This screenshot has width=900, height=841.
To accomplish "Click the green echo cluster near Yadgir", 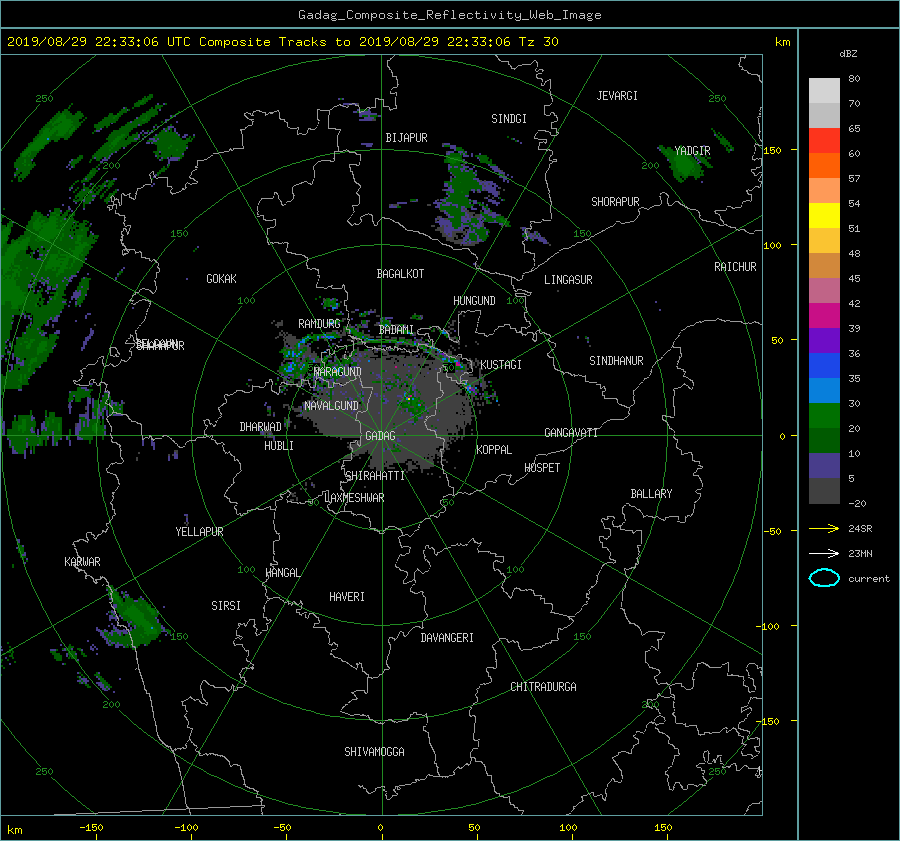I will (685, 162).
